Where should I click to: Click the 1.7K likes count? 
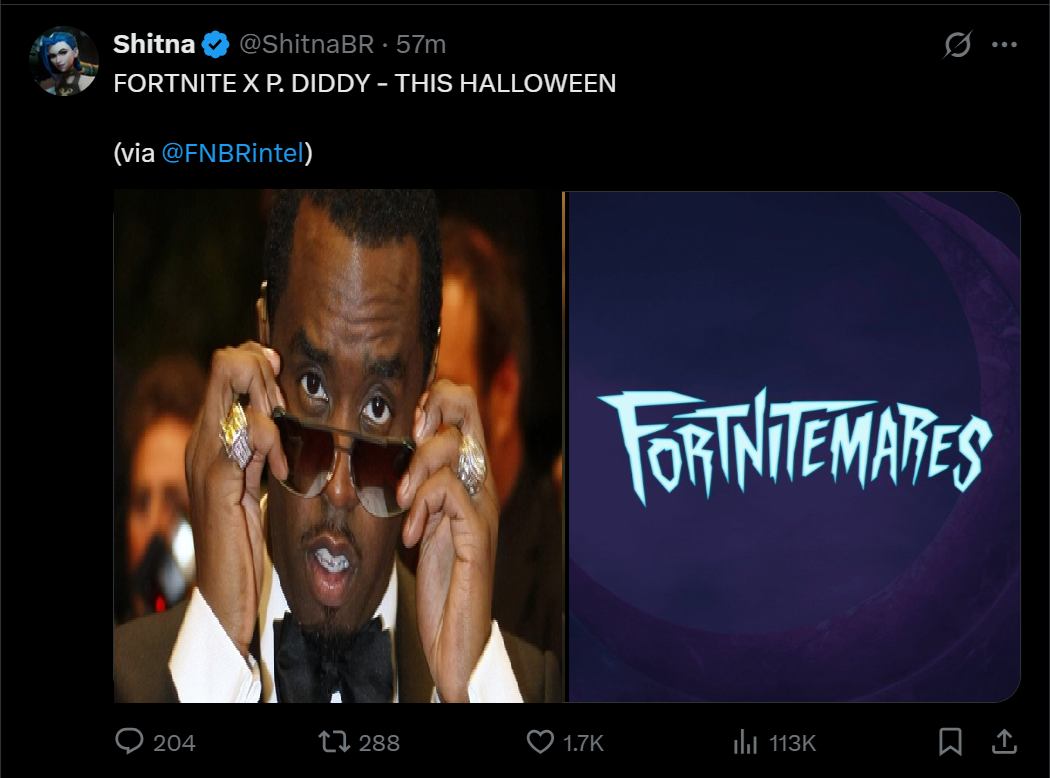(583, 743)
